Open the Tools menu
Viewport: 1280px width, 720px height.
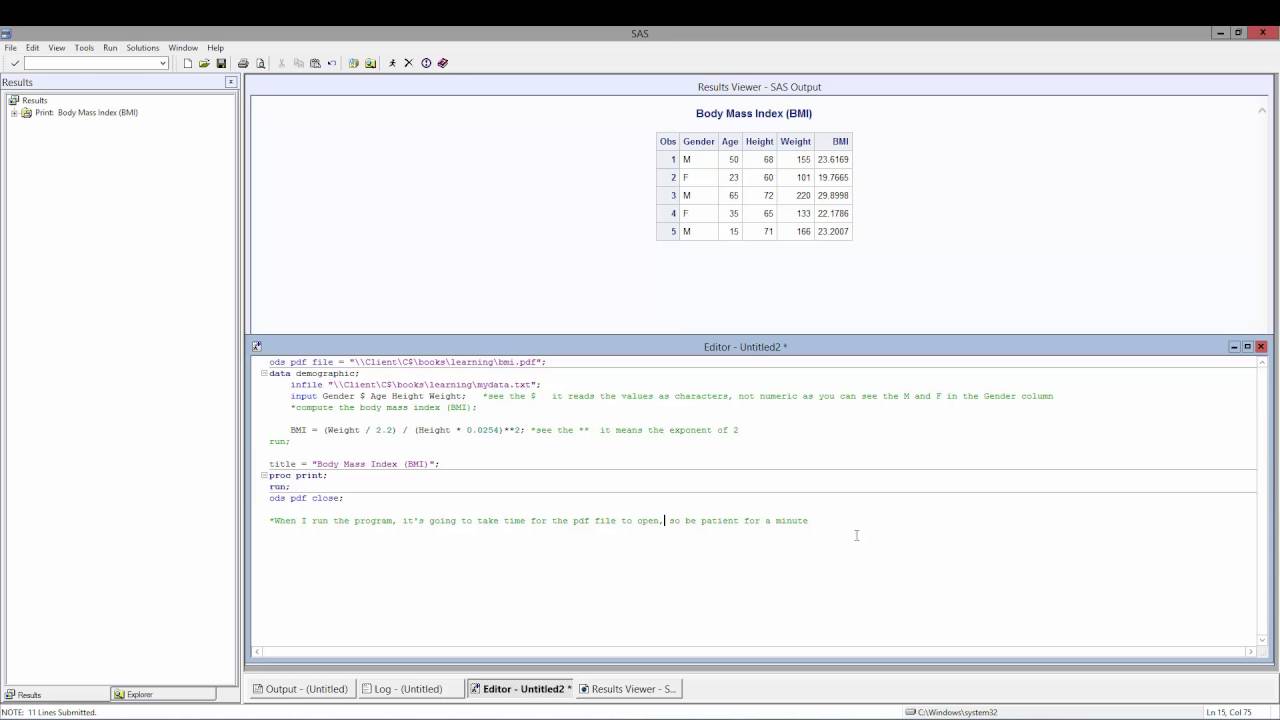[84, 48]
